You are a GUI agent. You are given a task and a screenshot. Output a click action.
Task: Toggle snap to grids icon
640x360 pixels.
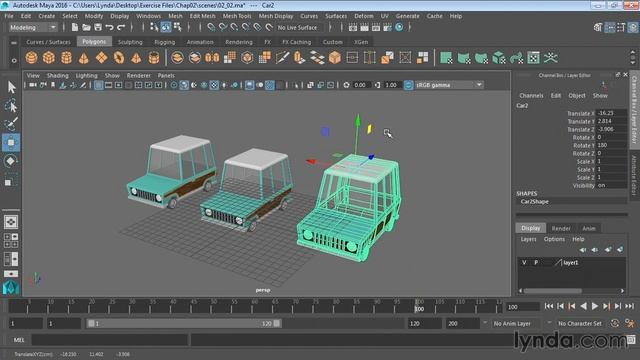click(x=211, y=27)
